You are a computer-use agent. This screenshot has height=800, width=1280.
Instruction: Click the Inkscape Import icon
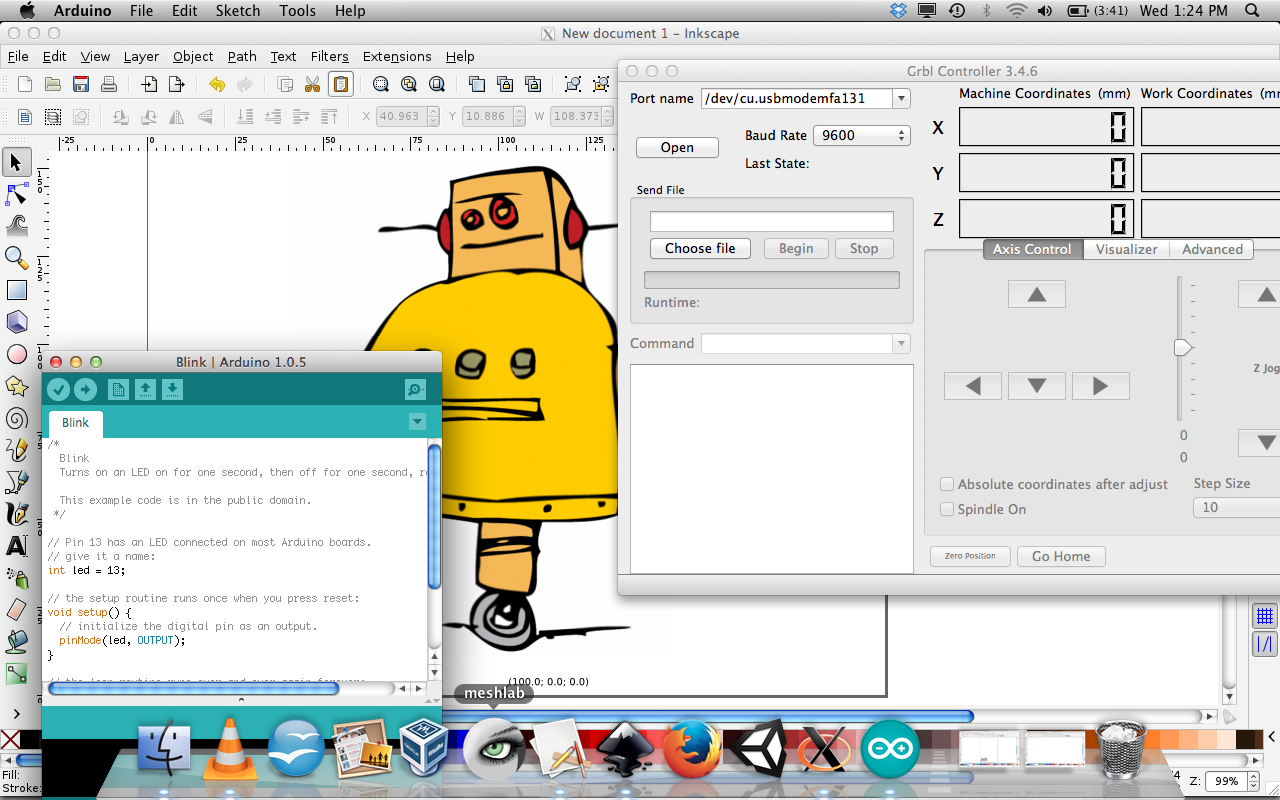coord(149,84)
